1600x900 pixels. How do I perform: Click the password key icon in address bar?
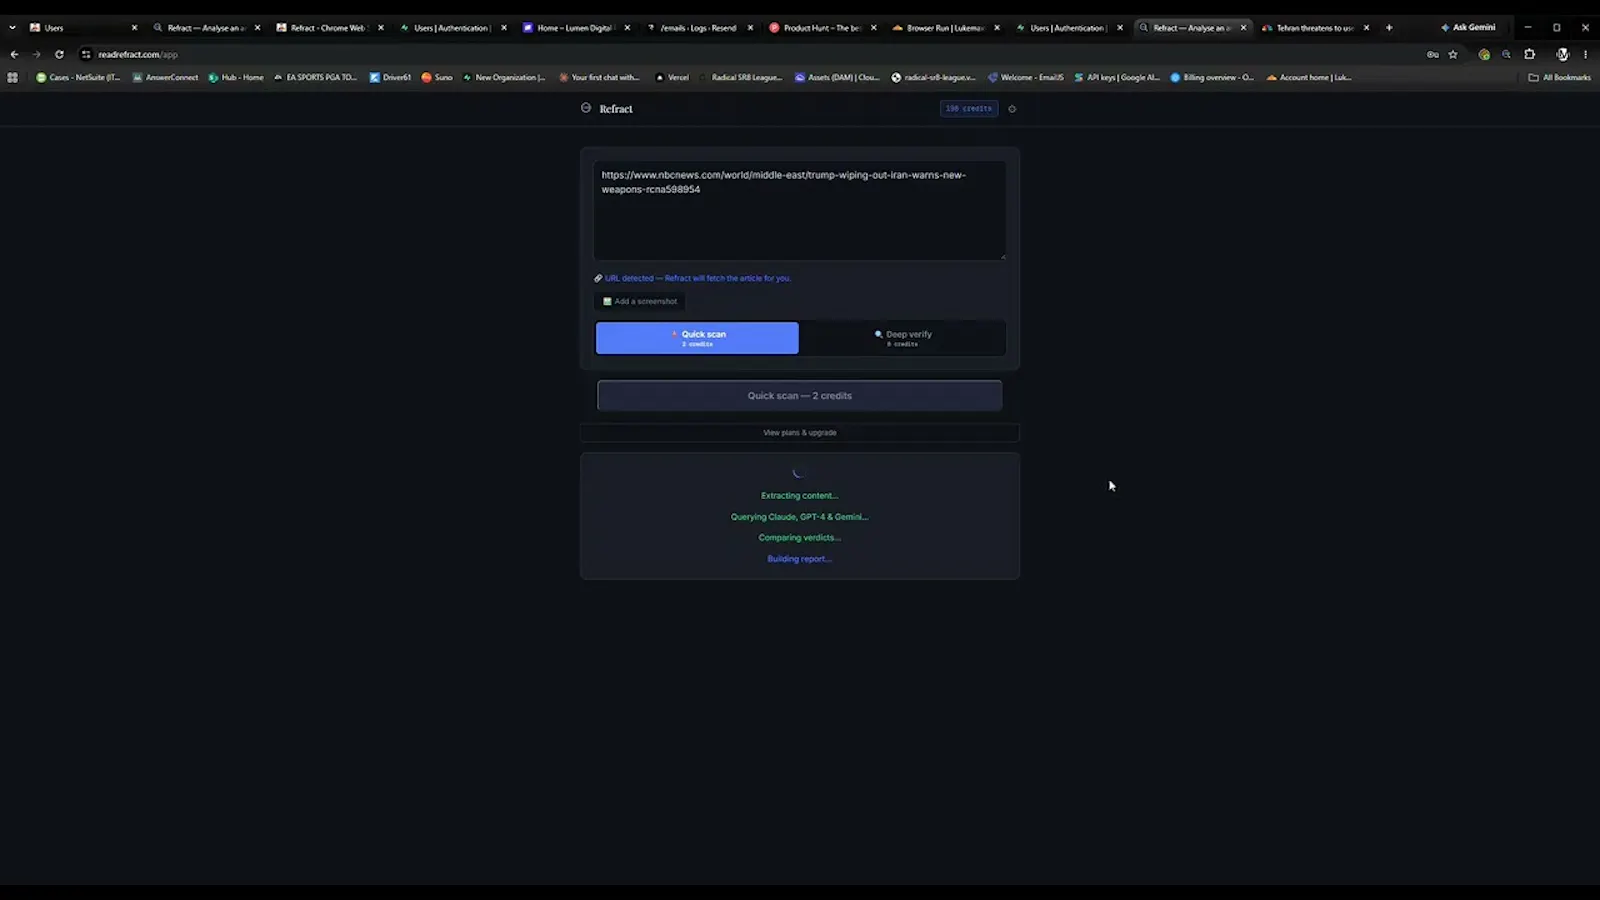coord(1433,54)
